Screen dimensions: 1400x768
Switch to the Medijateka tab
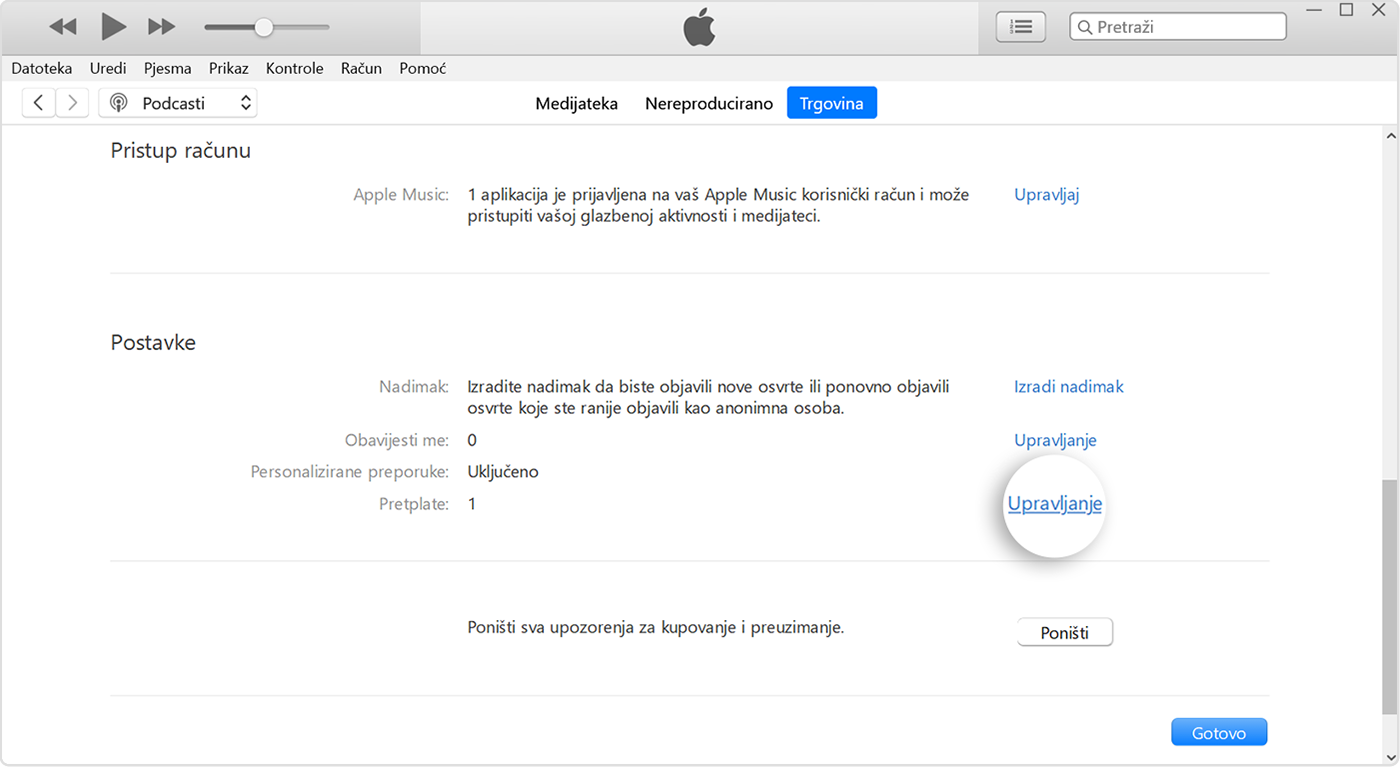coord(577,102)
